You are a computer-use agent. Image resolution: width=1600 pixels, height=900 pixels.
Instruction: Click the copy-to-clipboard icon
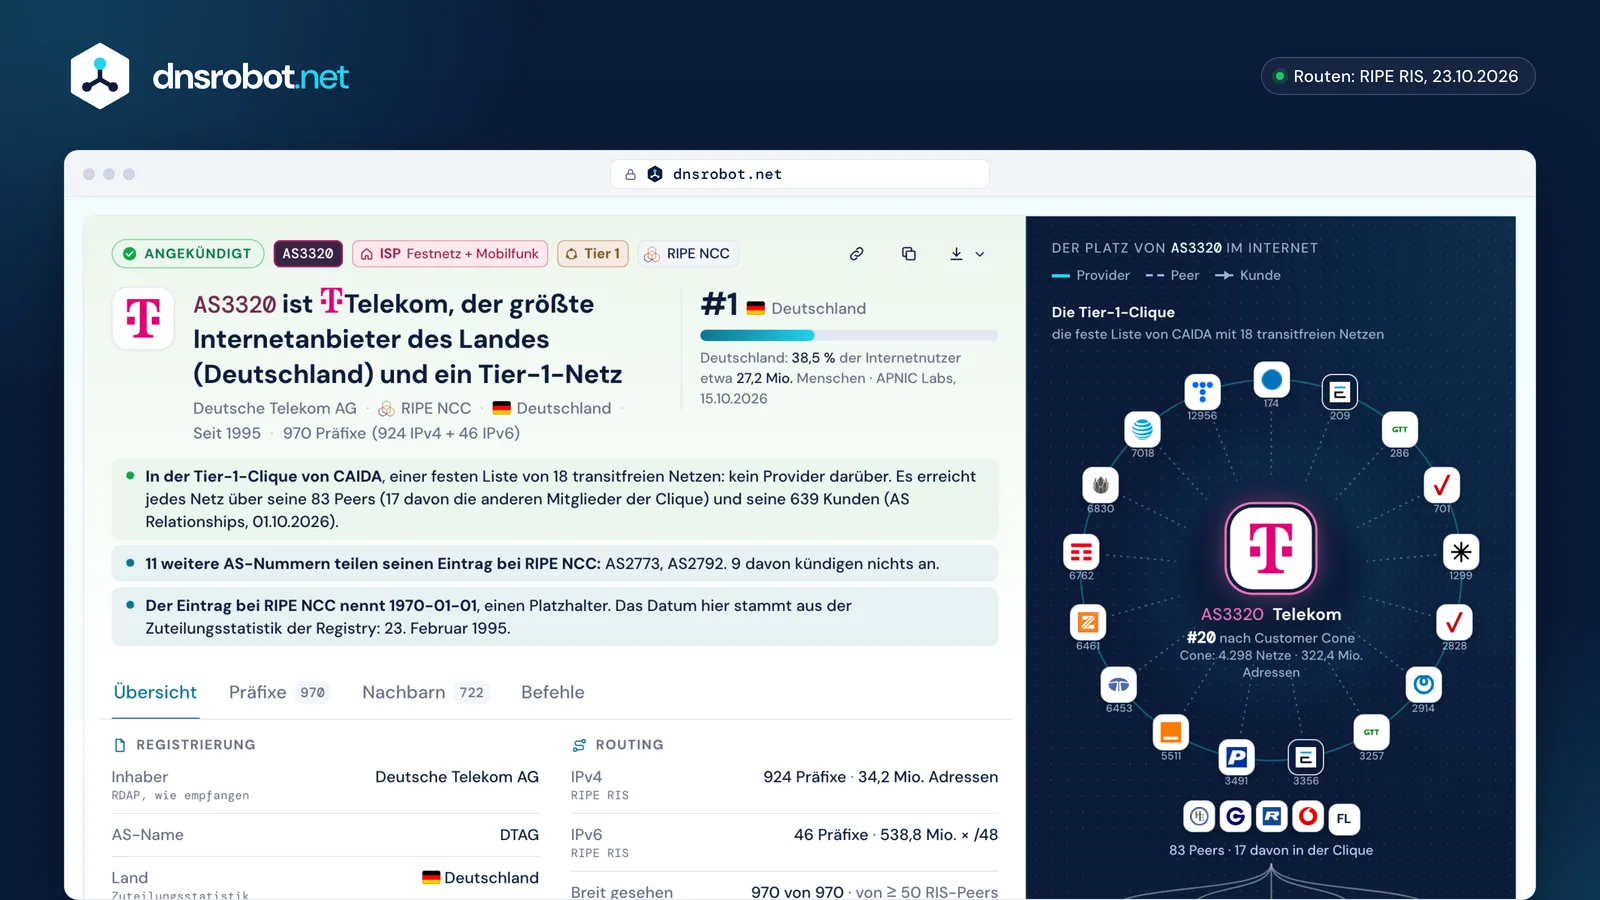[909, 254]
